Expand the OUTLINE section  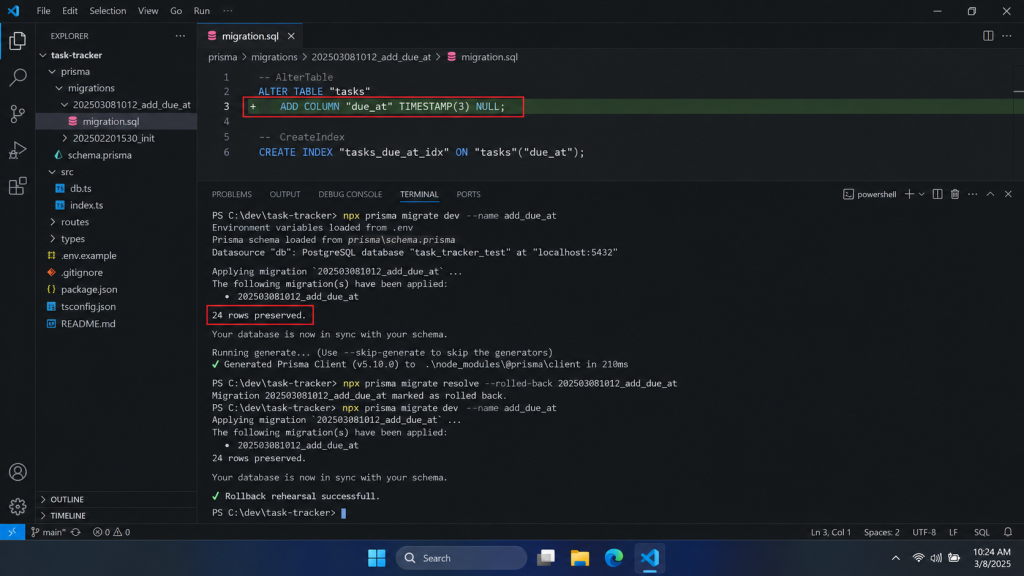click(x=43, y=500)
